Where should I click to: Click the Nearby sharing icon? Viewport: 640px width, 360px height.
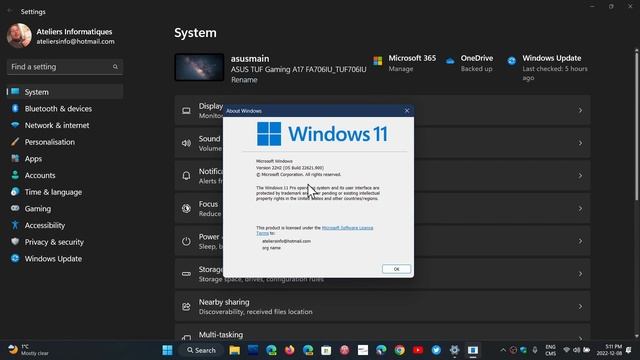[x=186, y=307]
